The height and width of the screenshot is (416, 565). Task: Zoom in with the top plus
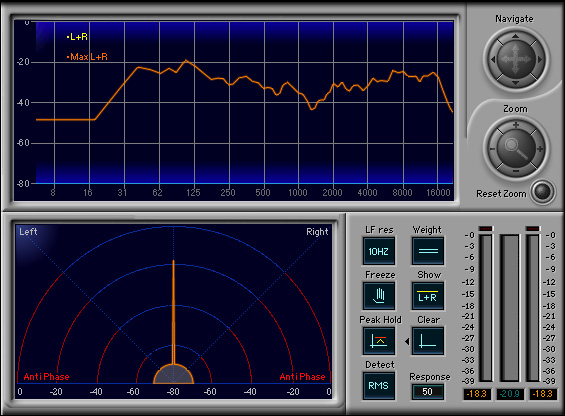(x=516, y=125)
